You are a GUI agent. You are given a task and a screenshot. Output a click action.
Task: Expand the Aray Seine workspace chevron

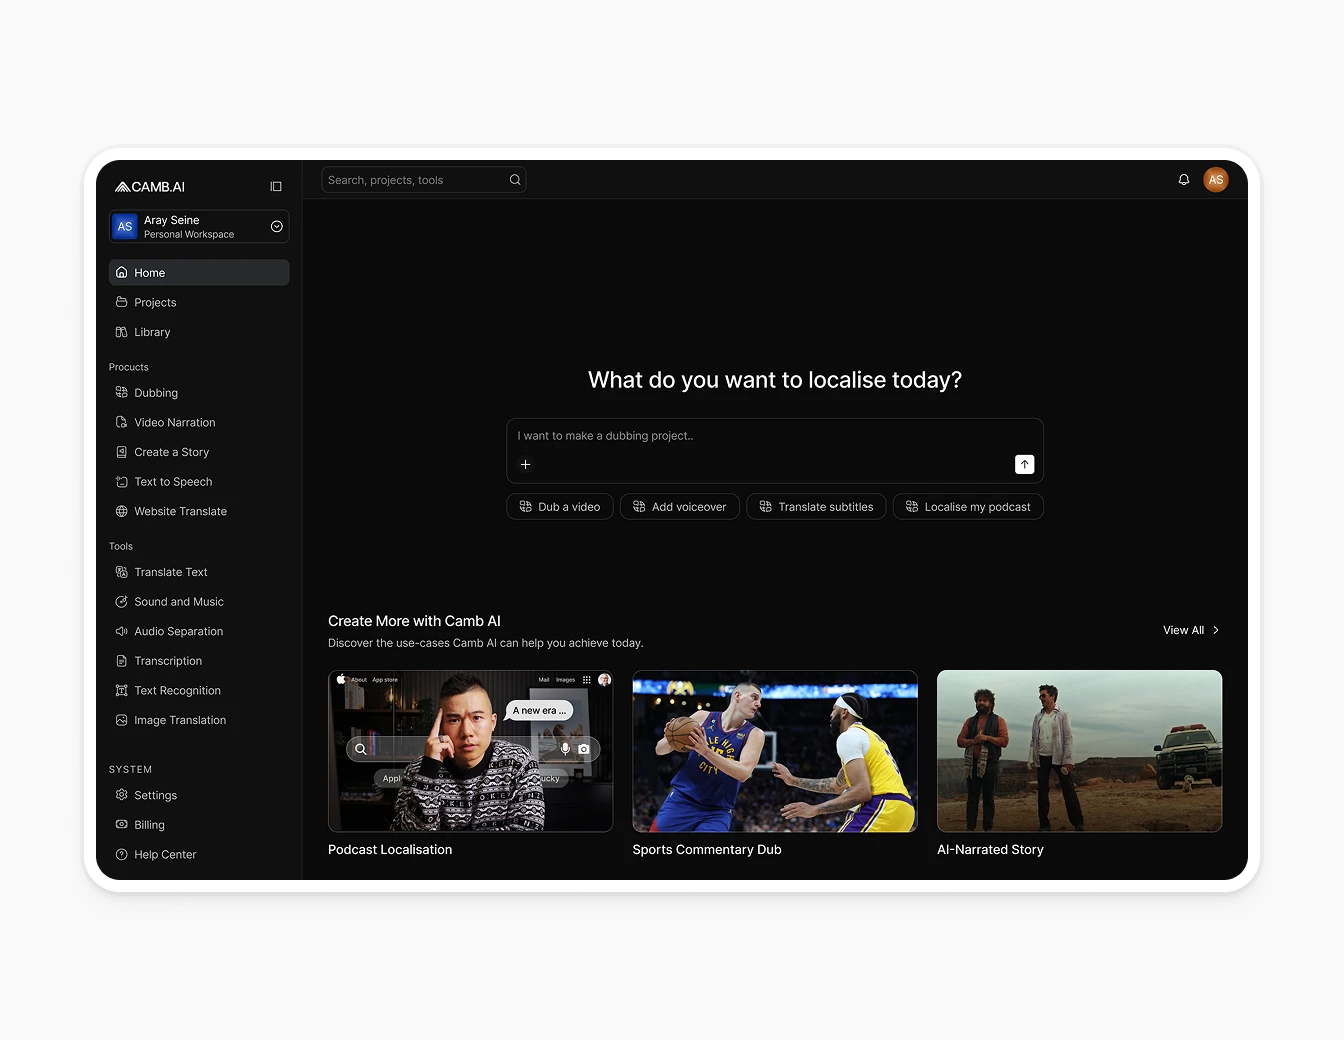click(x=276, y=226)
